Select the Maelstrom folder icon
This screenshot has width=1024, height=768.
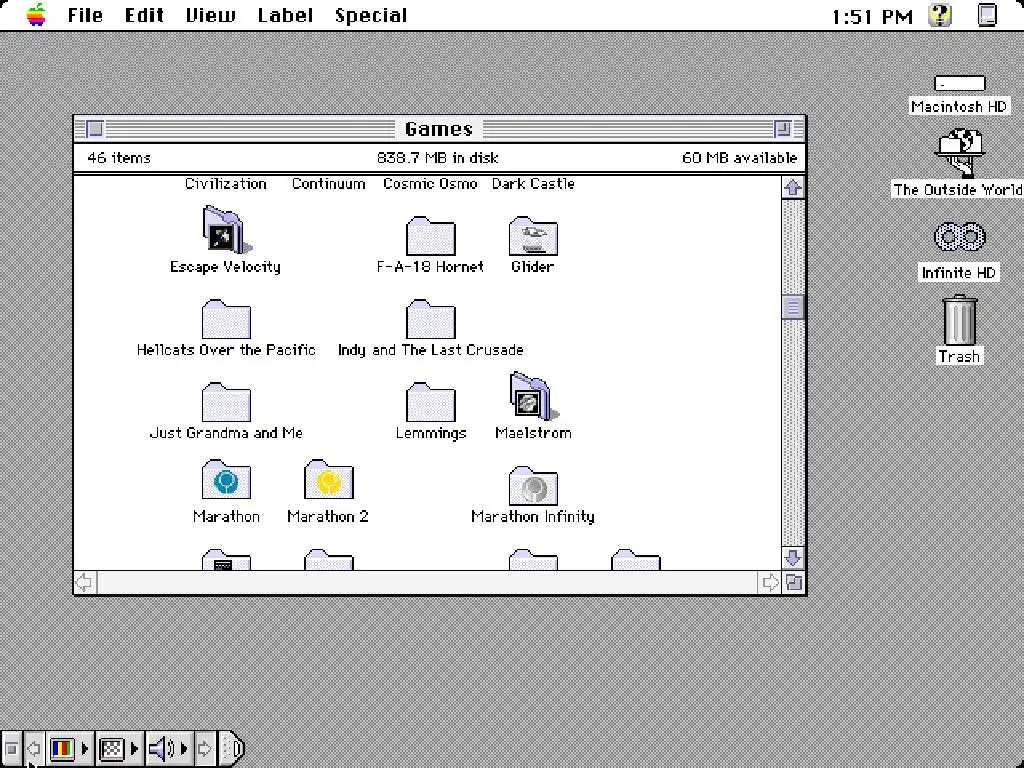click(534, 396)
